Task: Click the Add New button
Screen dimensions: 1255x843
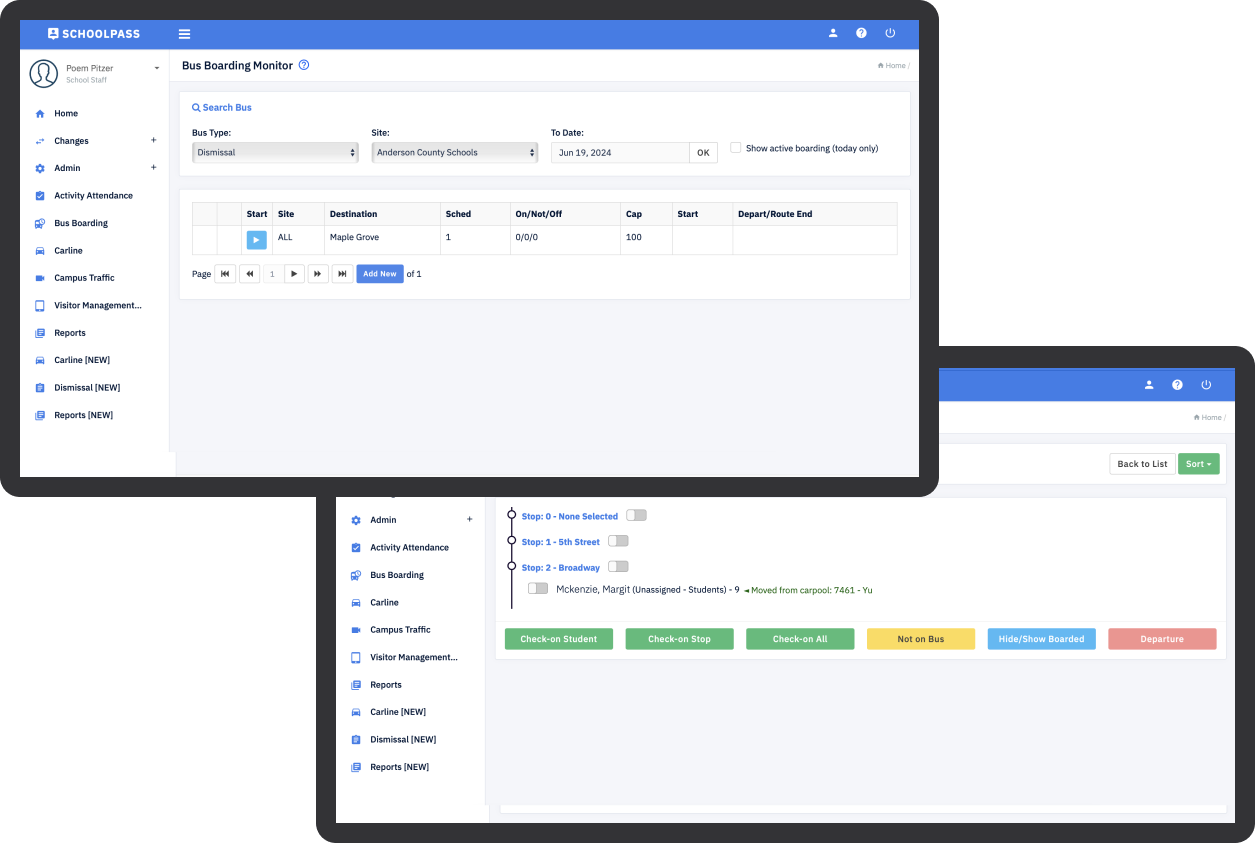Action: tap(380, 274)
